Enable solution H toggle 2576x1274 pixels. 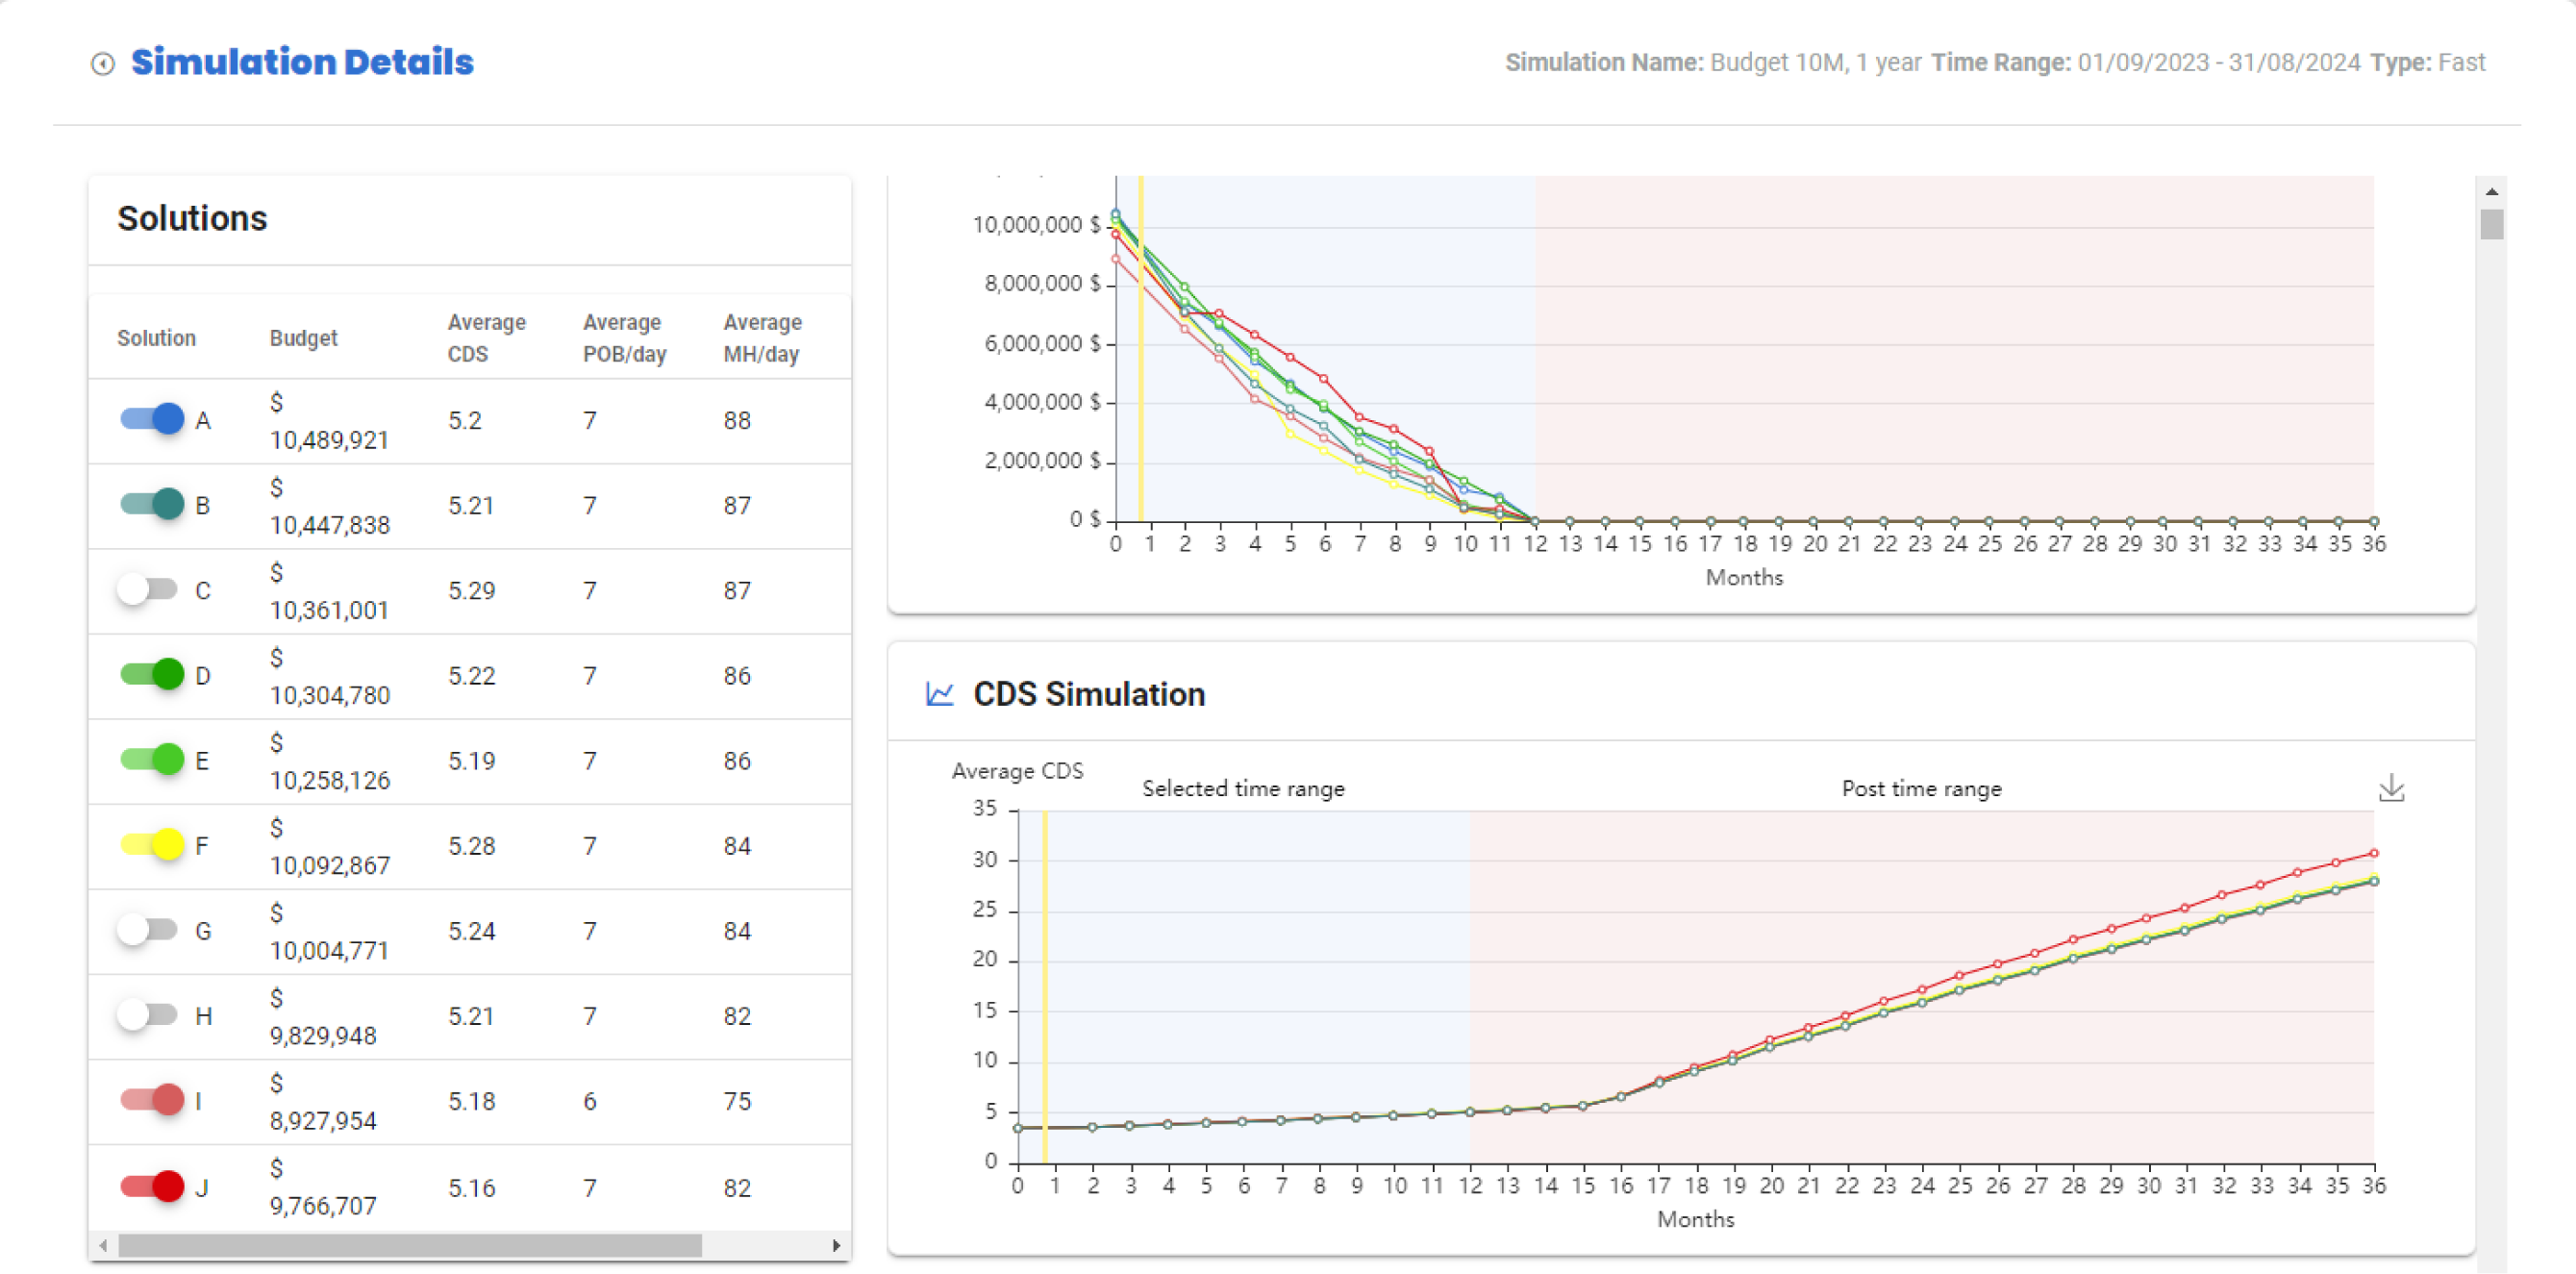pos(148,1015)
